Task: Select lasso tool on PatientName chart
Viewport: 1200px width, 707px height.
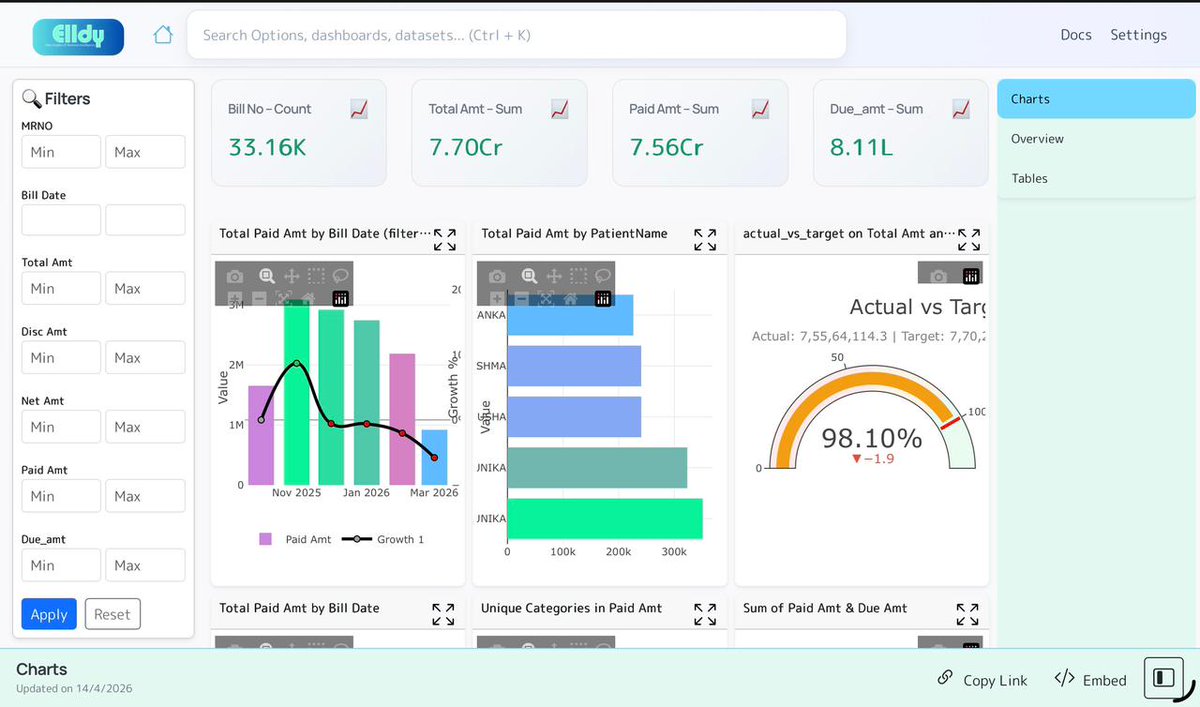Action: (602, 276)
